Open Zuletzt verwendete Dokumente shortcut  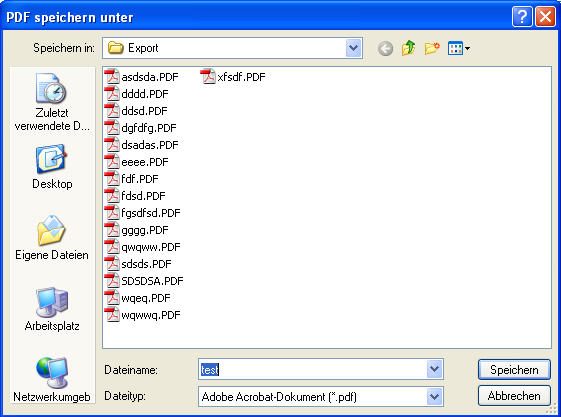(x=52, y=102)
